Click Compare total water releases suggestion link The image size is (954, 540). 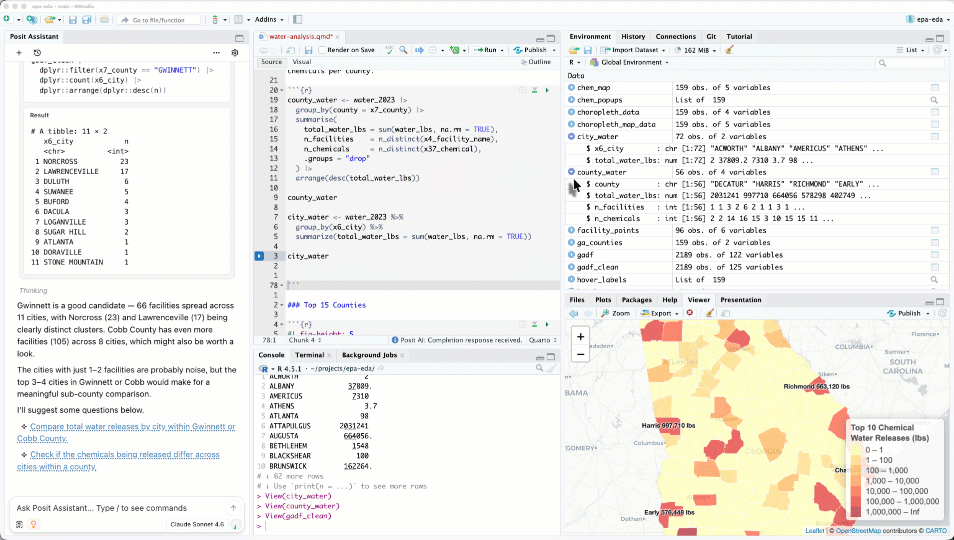click(x=126, y=432)
